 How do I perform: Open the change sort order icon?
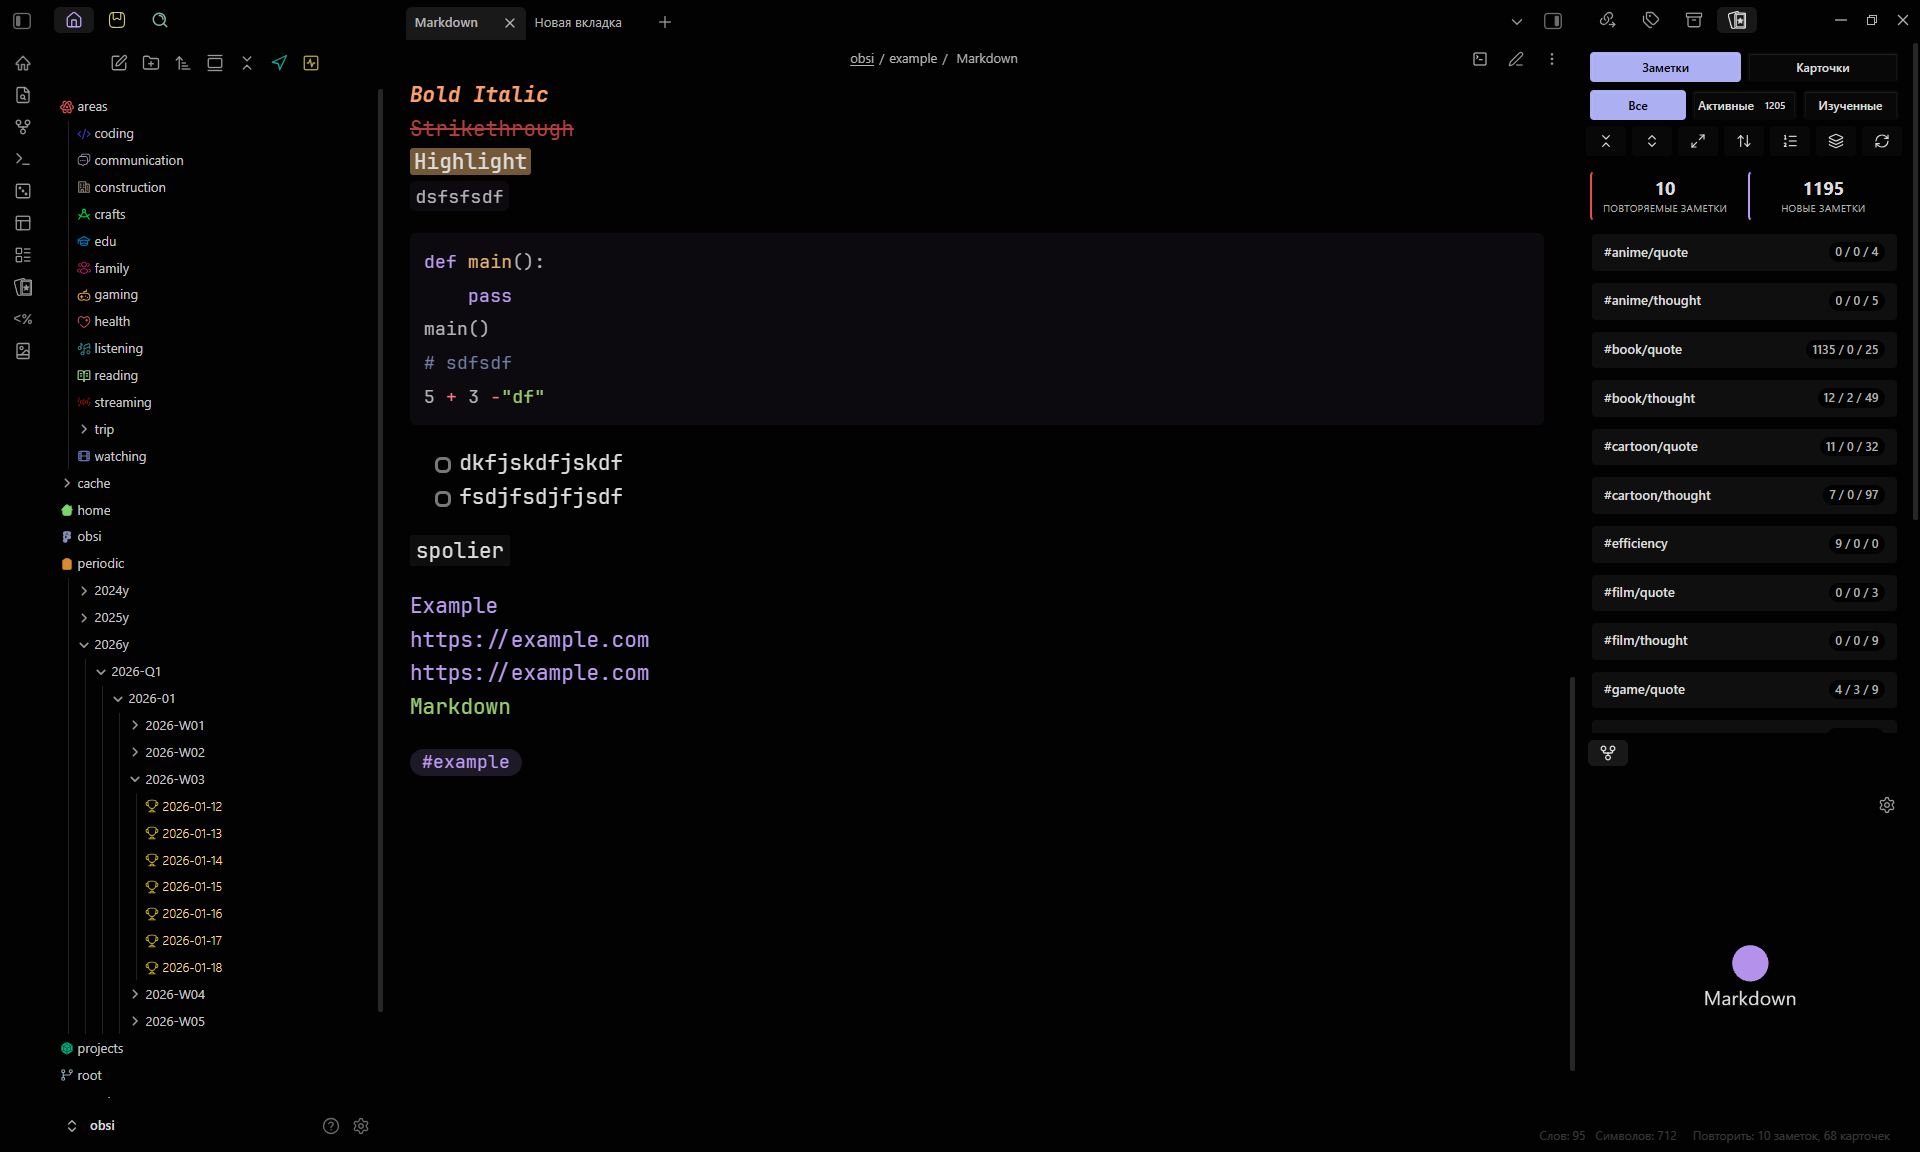(183, 63)
